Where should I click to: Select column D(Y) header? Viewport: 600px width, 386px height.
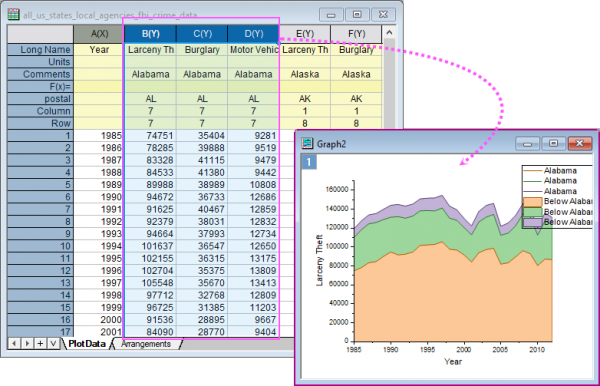(253, 34)
